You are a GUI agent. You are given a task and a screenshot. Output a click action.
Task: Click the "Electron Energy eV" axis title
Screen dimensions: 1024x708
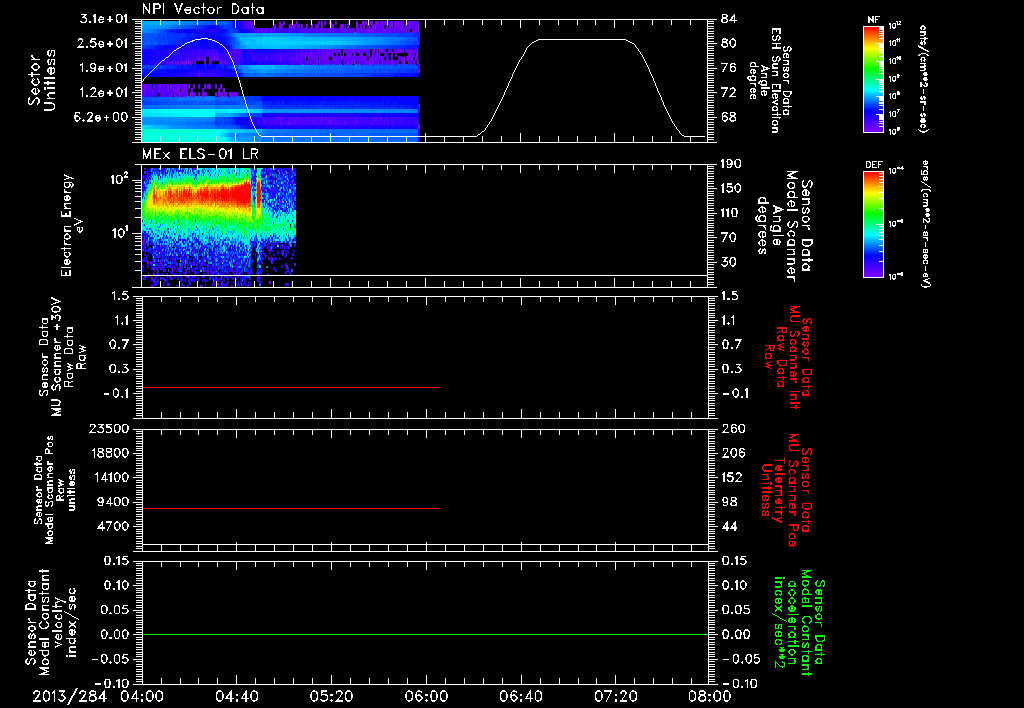click(72, 225)
